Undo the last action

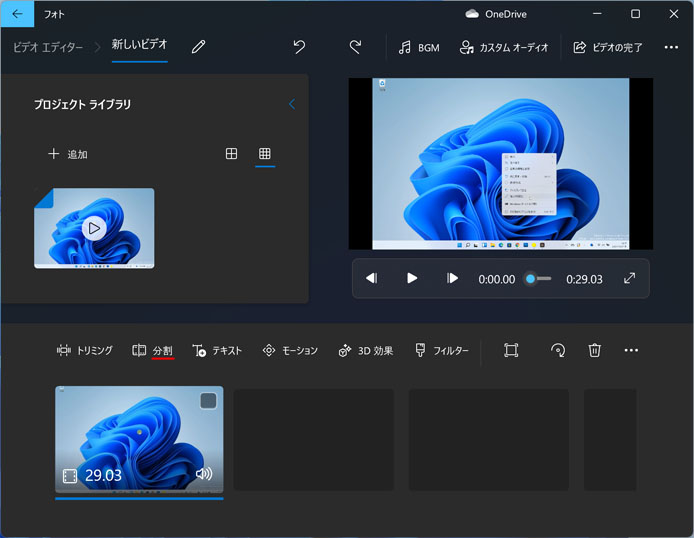pos(299,46)
